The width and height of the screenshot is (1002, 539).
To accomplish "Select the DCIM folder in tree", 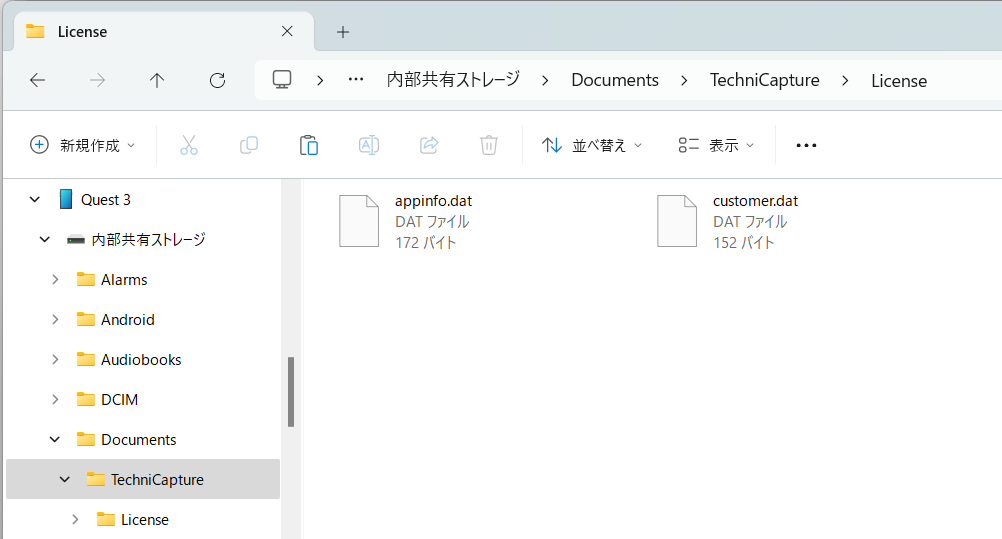I will [x=119, y=400].
